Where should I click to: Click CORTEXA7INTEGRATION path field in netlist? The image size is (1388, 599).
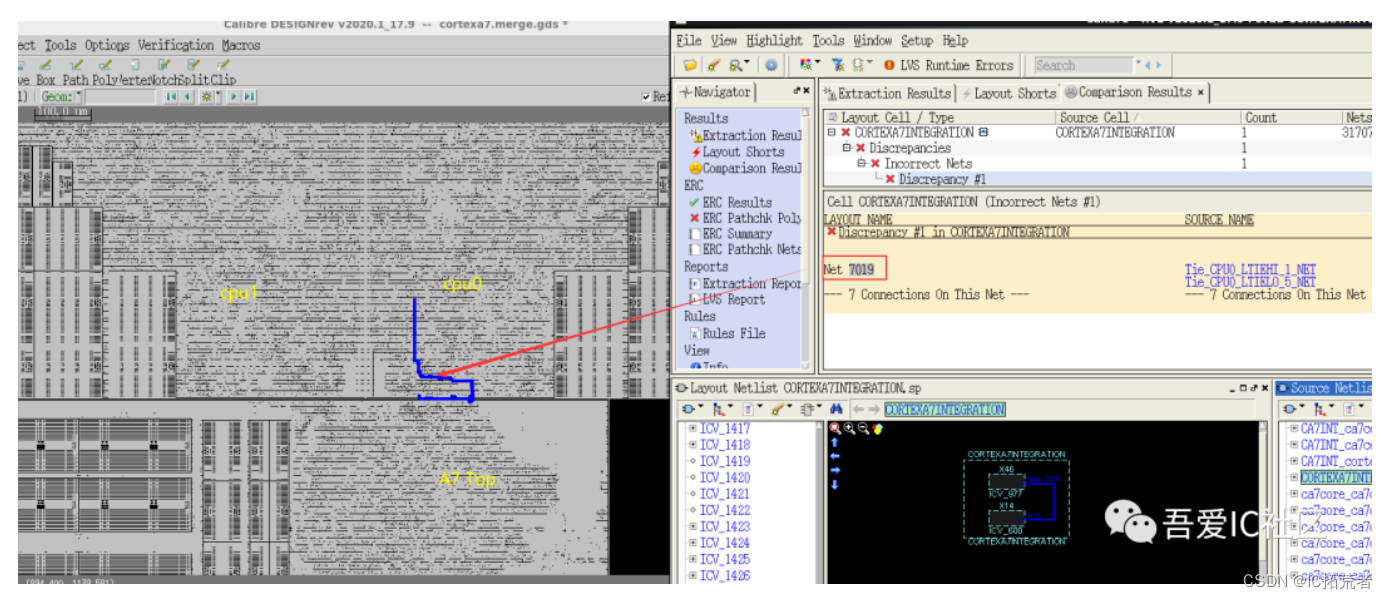pos(945,410)
